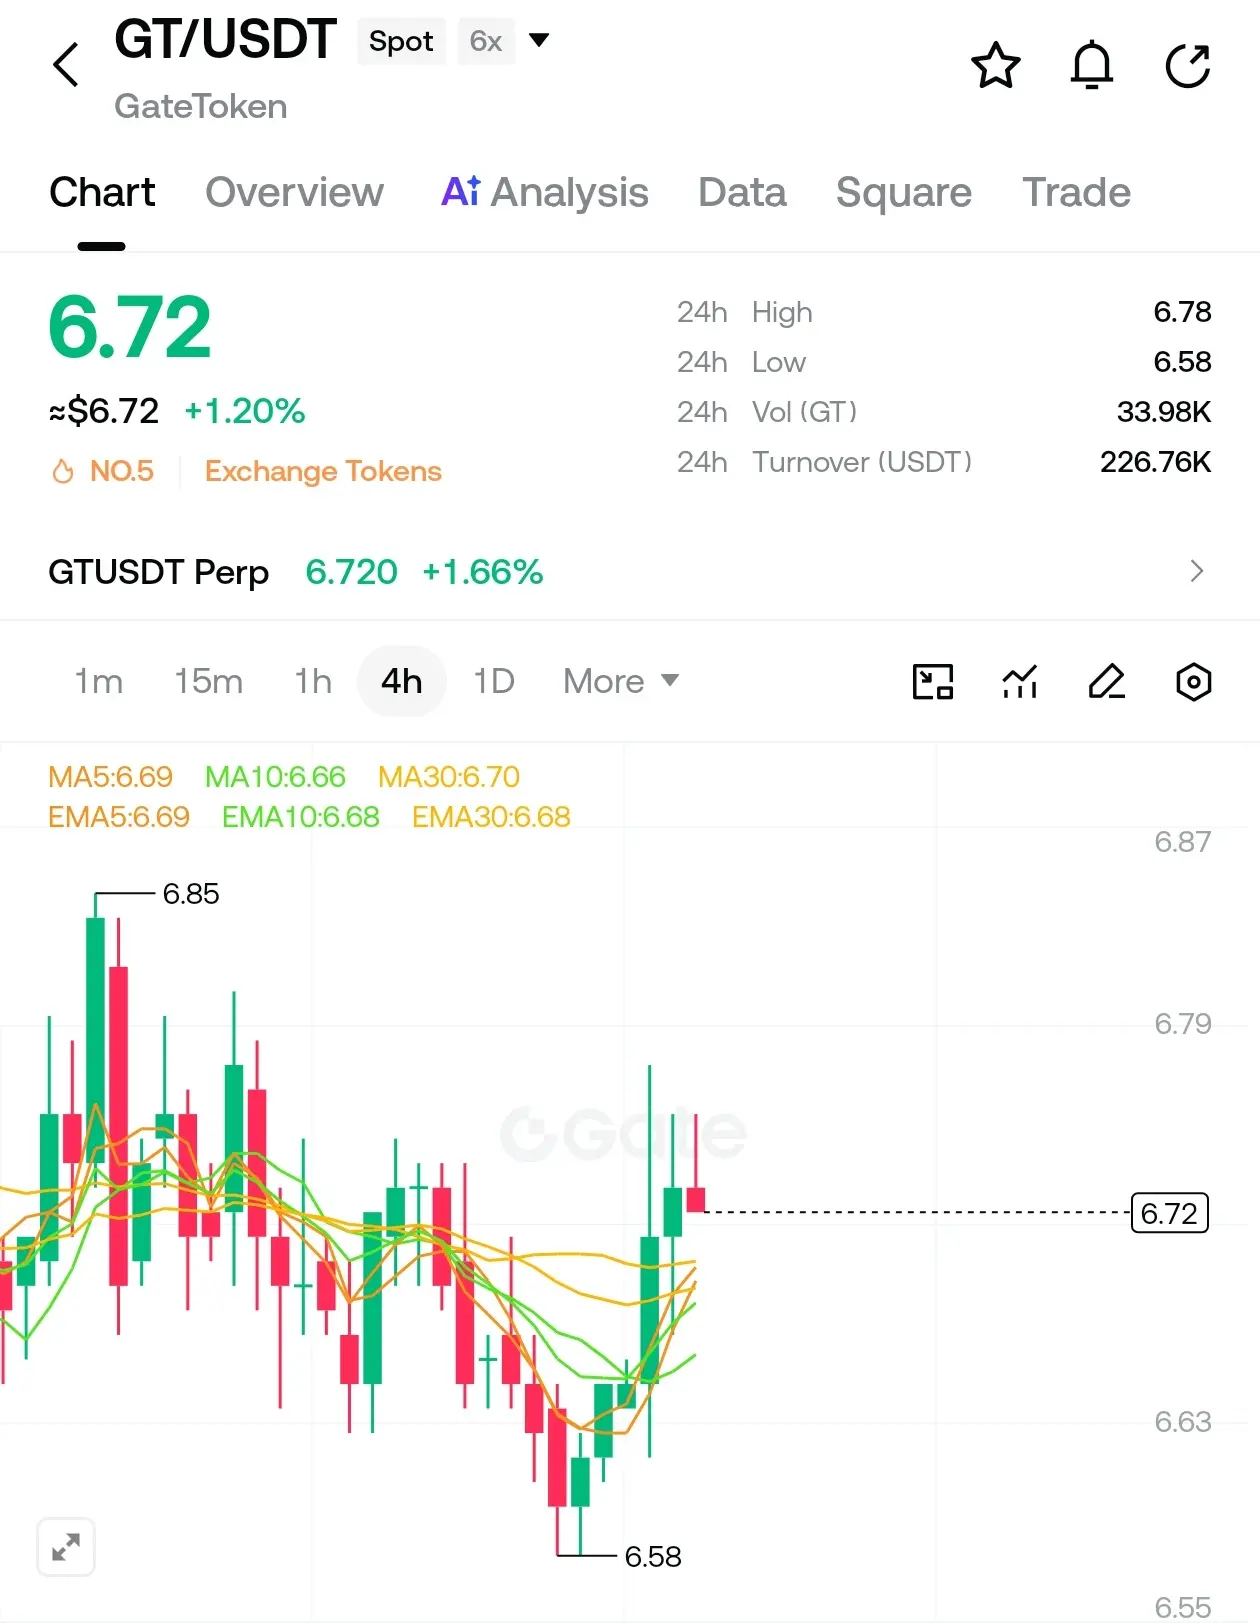Open picture-in-picture chart icon
This screenshot has height=1623, width=1260.
point(933,682)
